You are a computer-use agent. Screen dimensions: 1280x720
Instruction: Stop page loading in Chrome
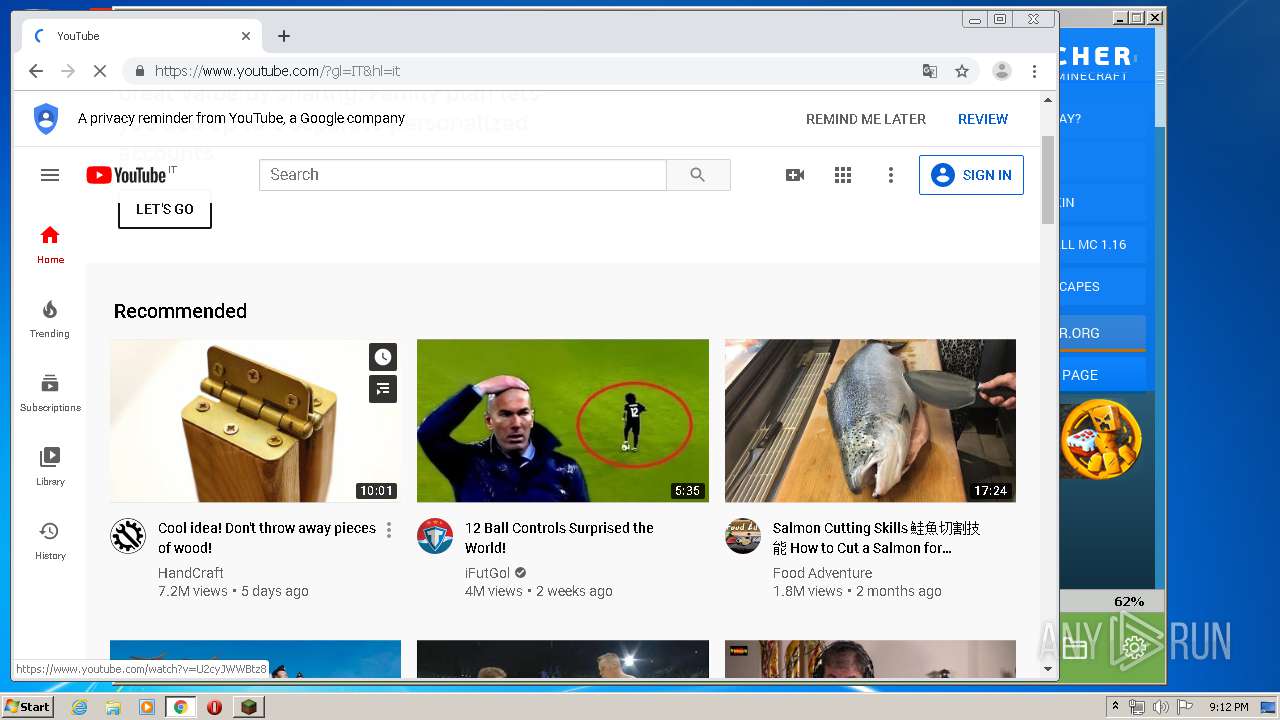click(x=100, y=71)
